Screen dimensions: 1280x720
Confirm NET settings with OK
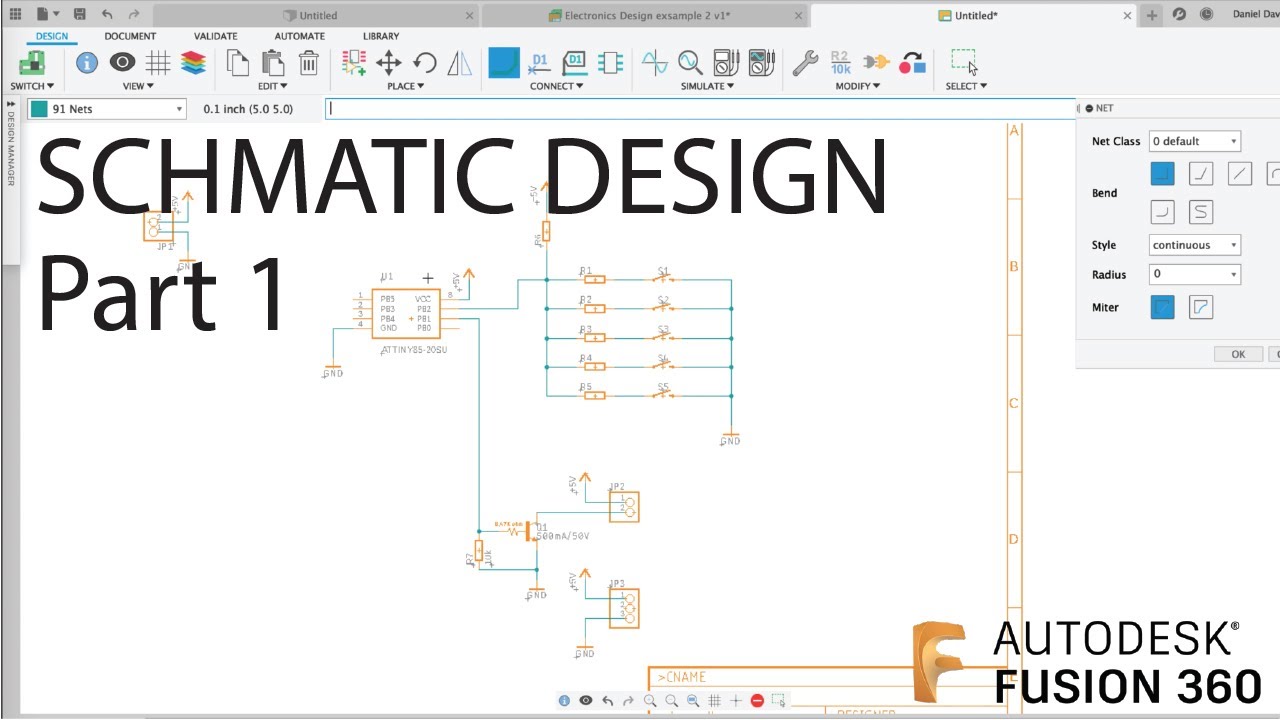[x=1238, y=354]
